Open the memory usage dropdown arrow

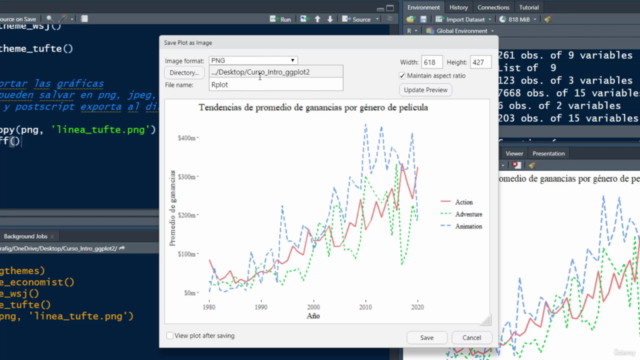pyautogui.click(x=535, y=19)
